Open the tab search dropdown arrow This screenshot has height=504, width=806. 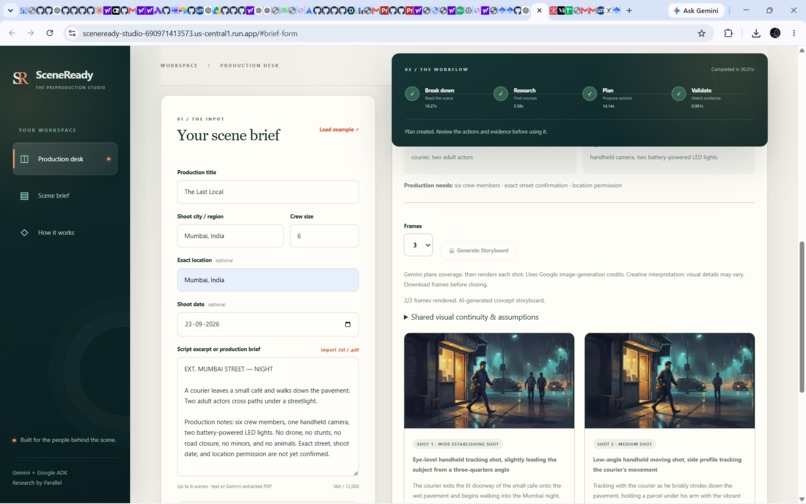click(10, 10)
